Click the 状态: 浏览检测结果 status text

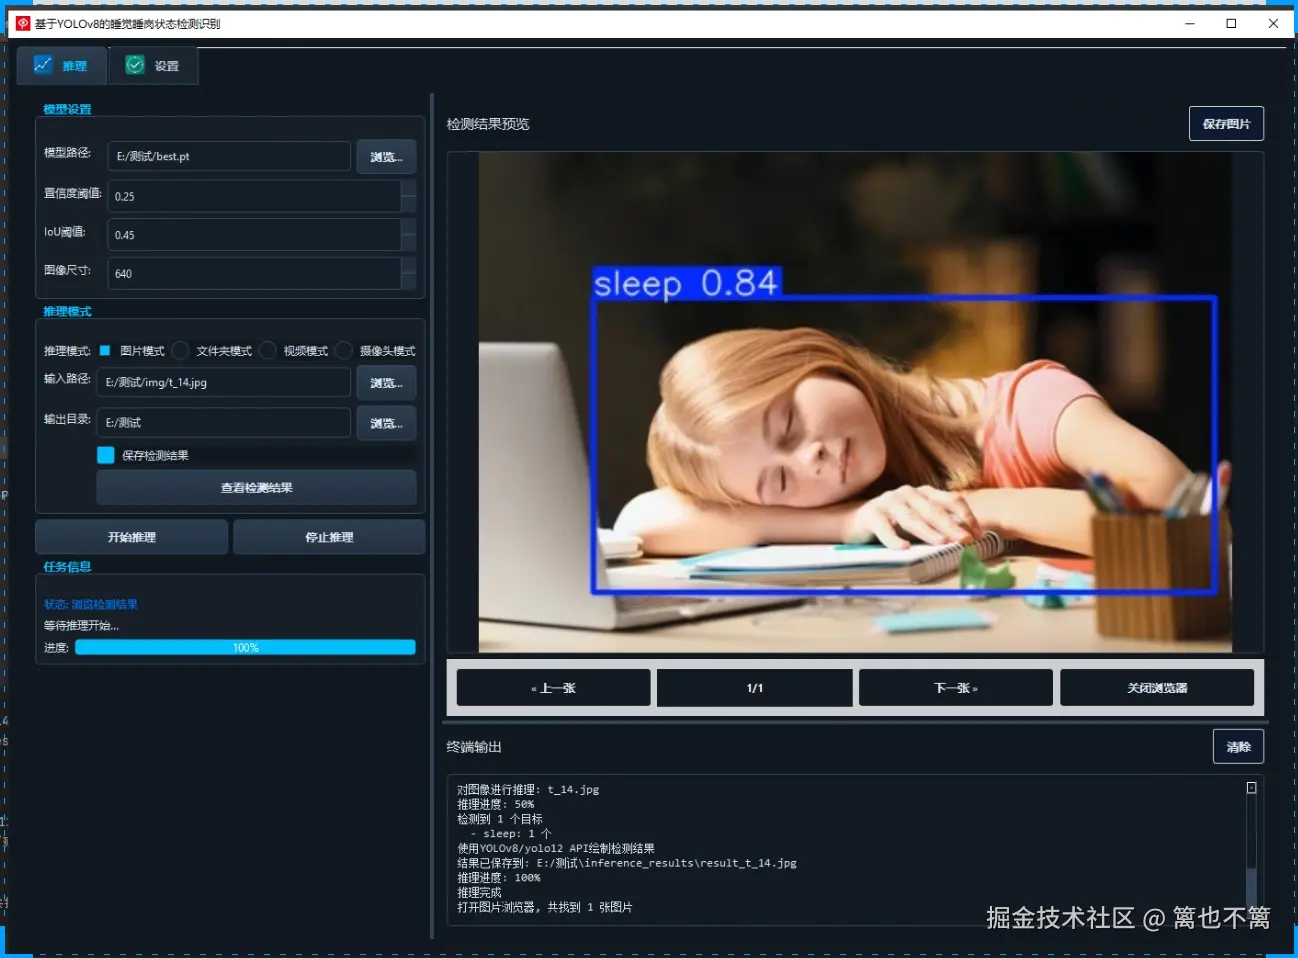[x=91, y=604]
